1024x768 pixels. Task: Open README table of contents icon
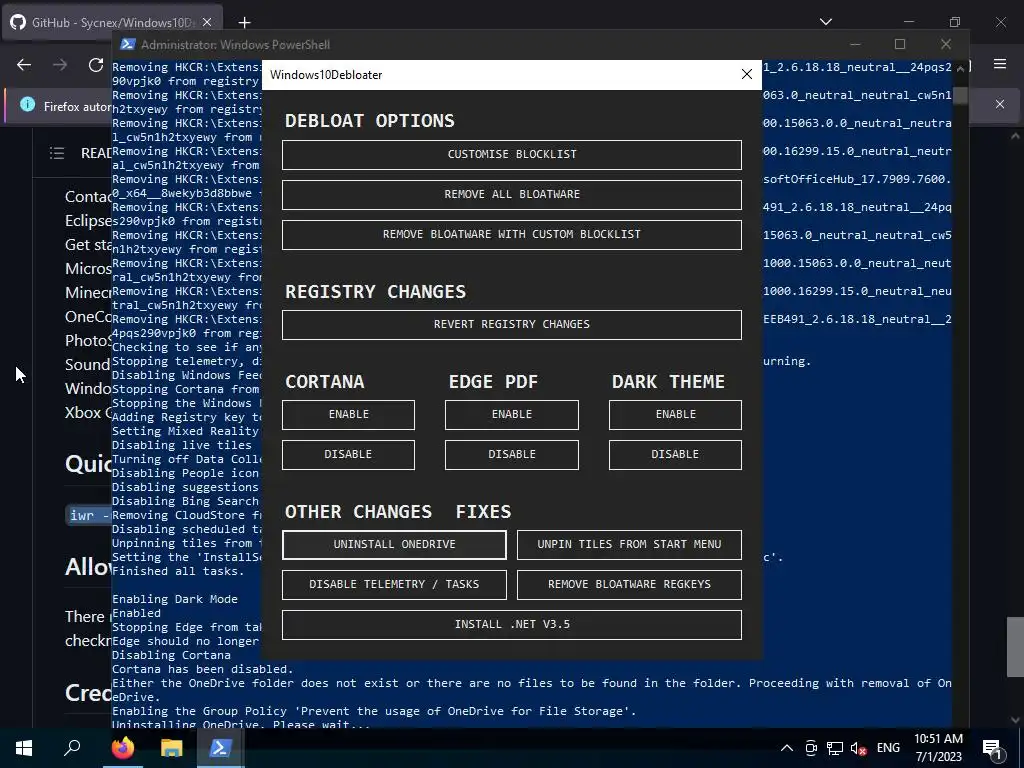[57, 153]
